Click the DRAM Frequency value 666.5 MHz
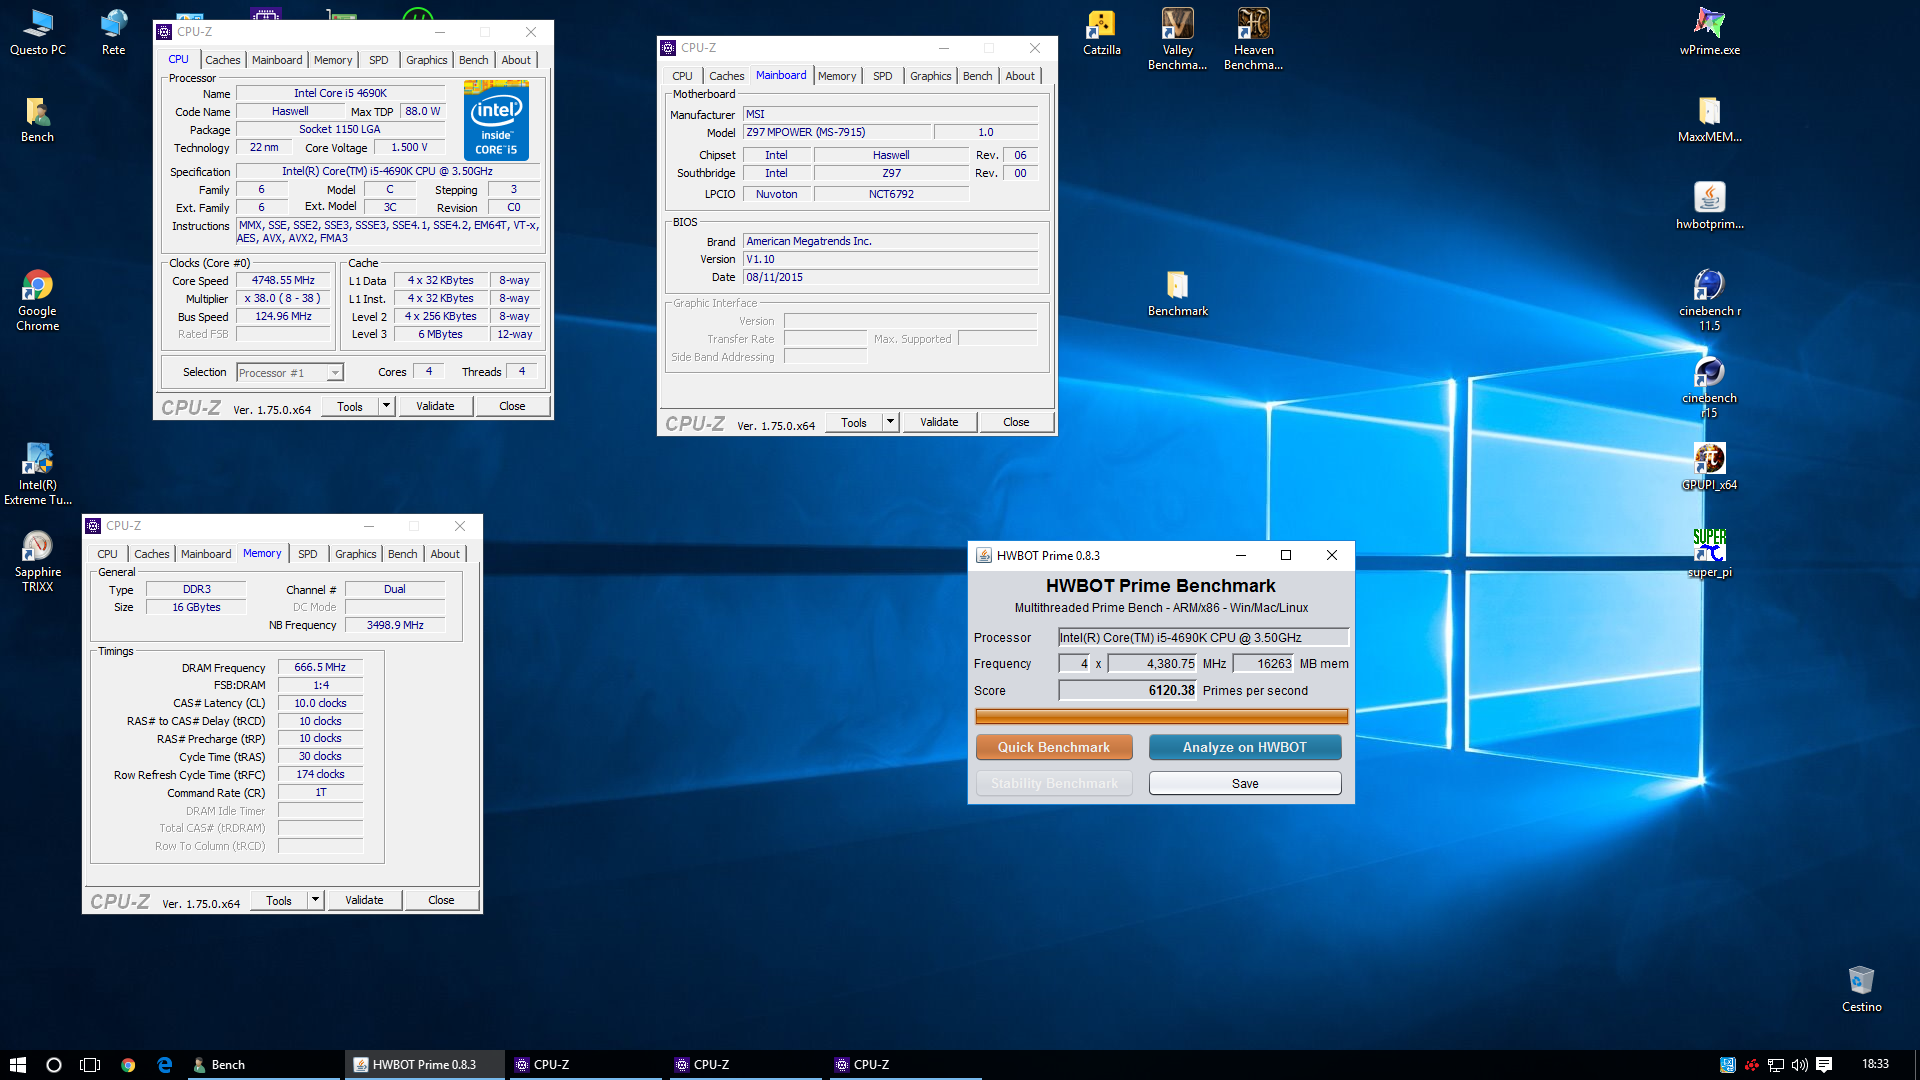 (320, 667)
